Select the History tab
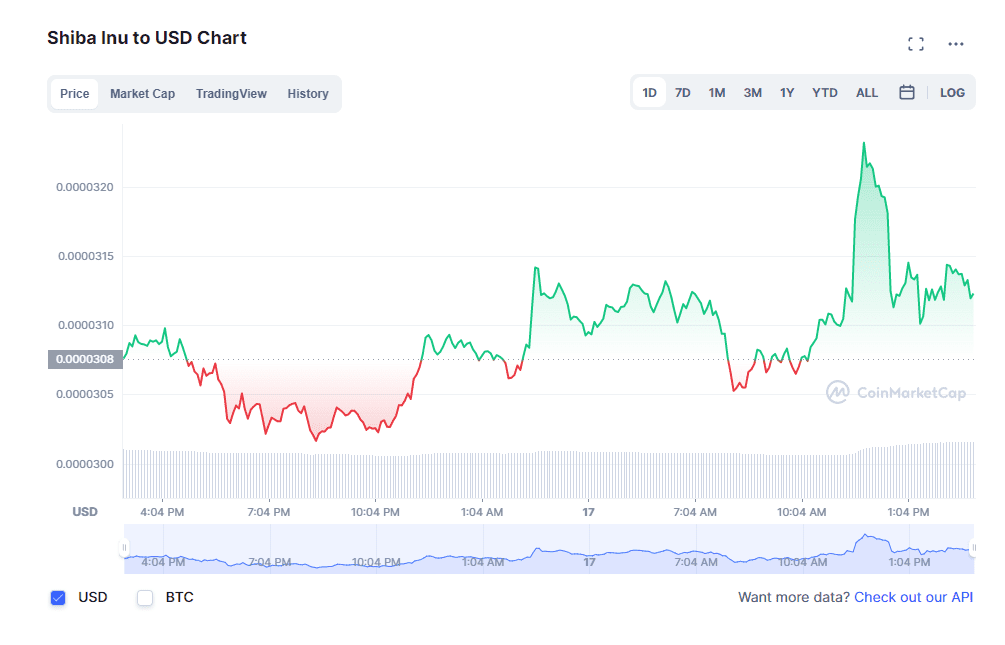 pos(308,94)
